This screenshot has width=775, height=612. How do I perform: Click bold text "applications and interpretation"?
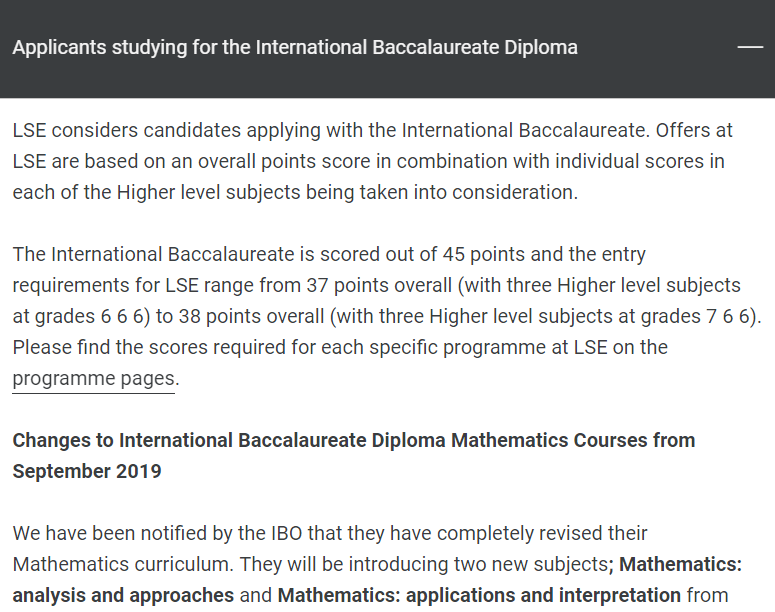479,596
